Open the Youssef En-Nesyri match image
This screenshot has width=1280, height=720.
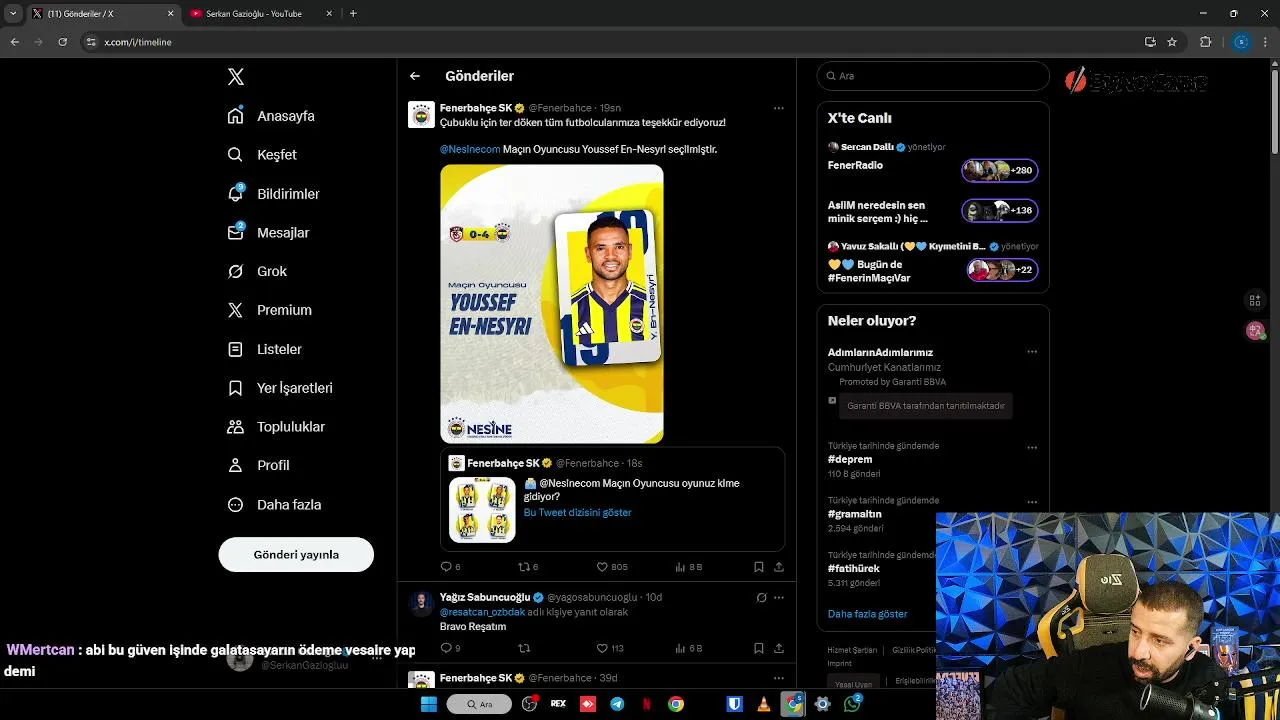tap(552, 304)
